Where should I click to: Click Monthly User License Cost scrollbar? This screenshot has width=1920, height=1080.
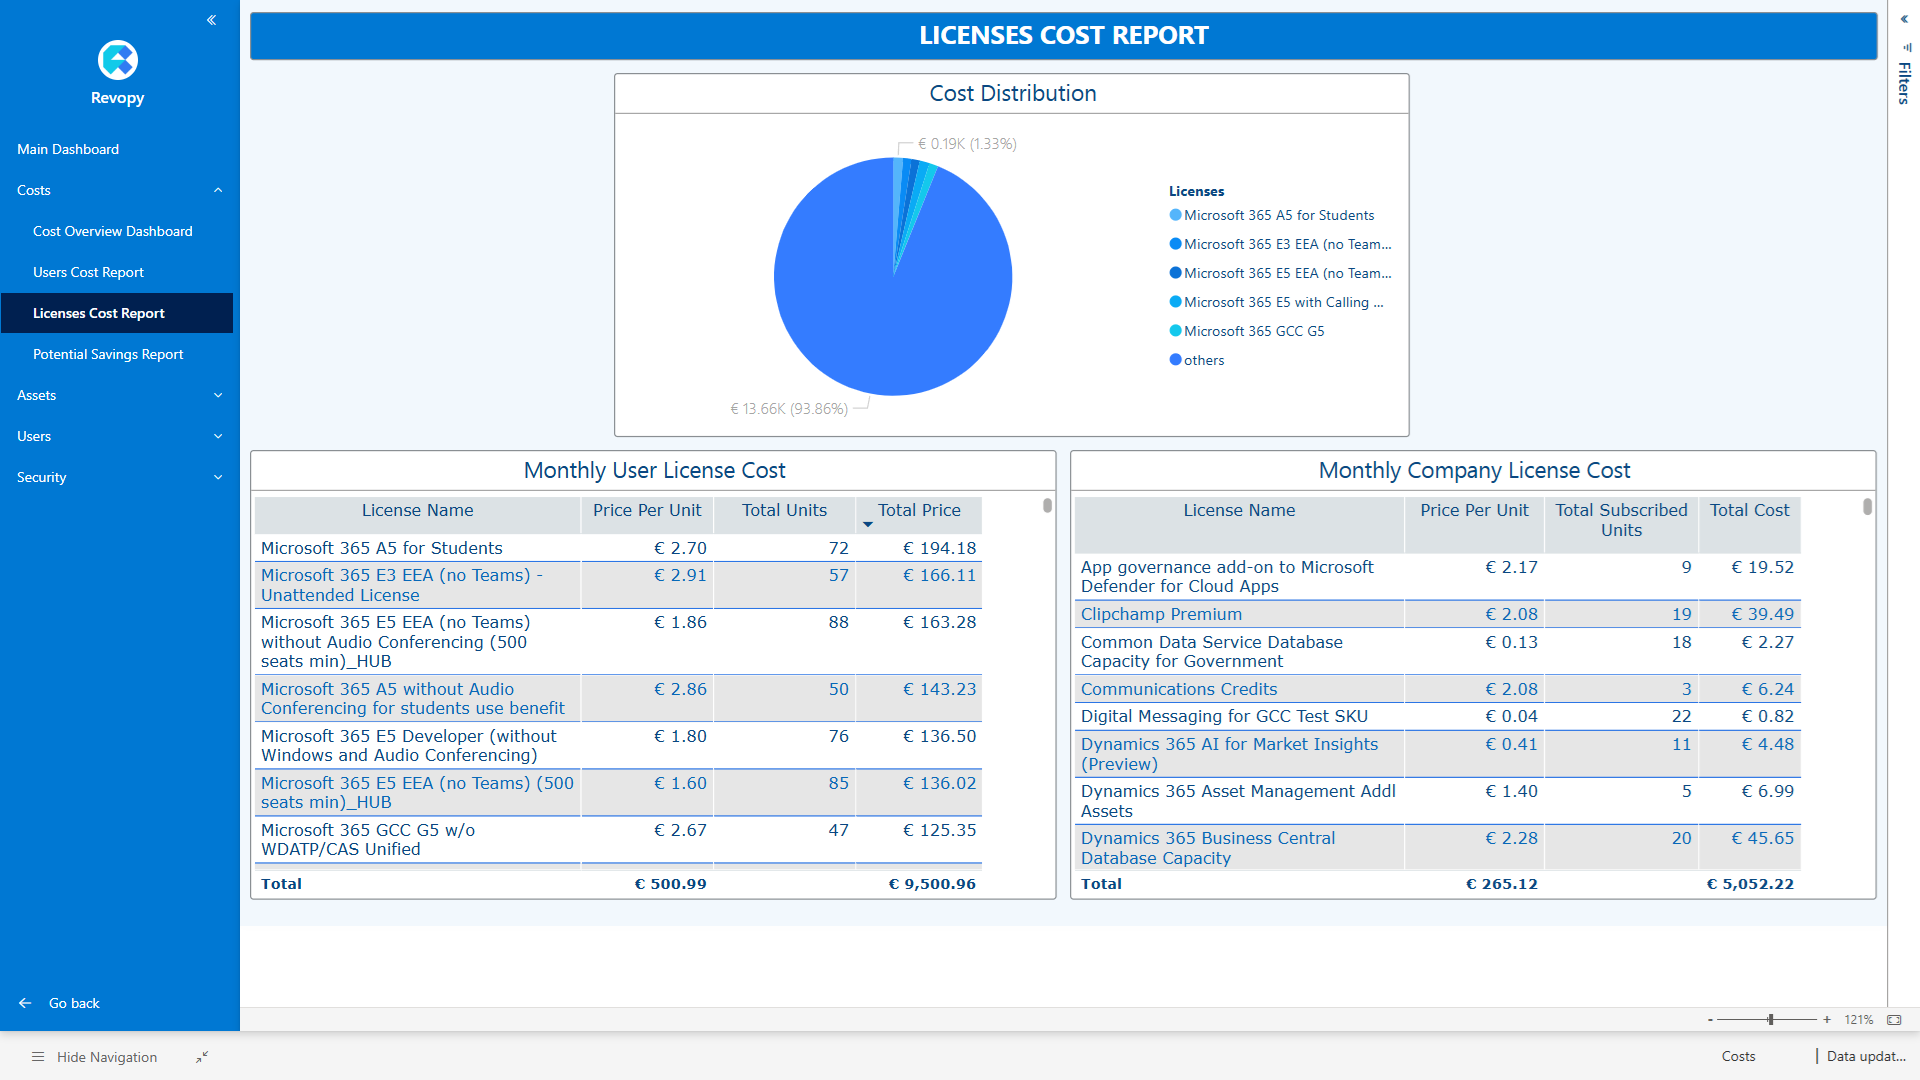(1047, 506)
